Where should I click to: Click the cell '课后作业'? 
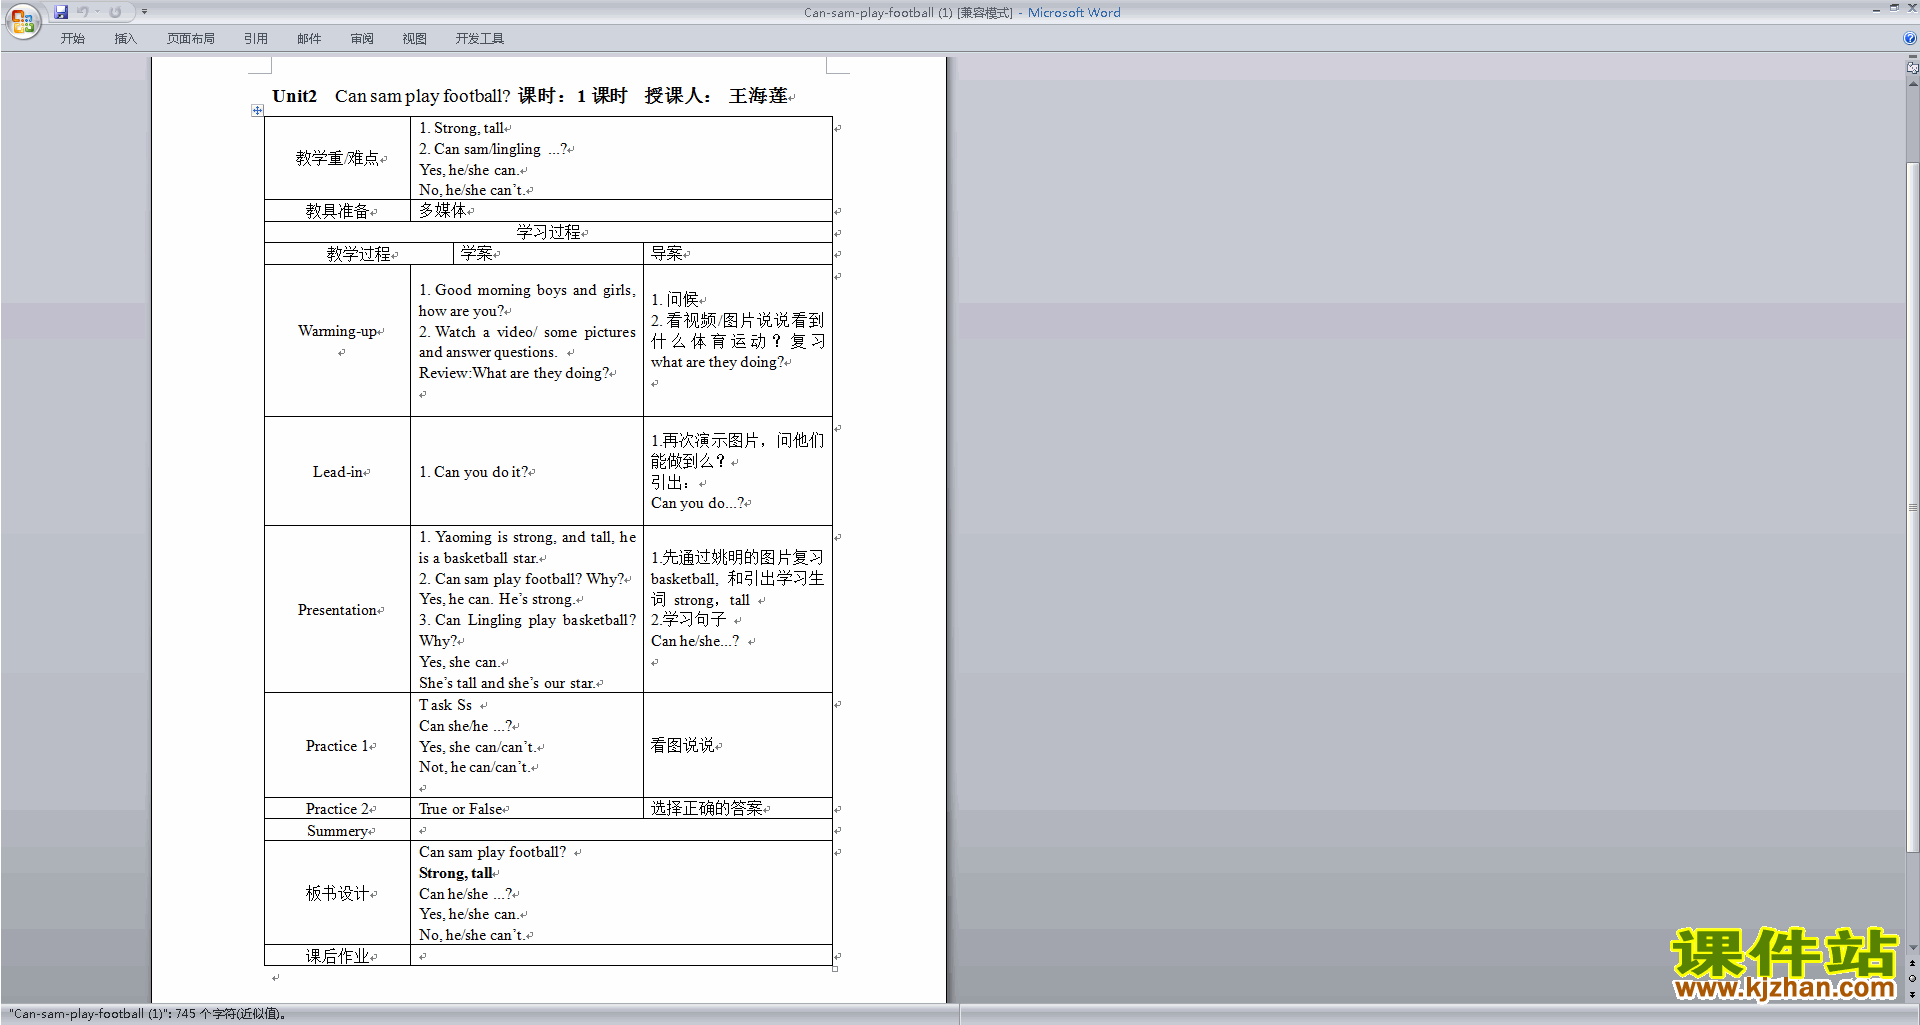337,956
